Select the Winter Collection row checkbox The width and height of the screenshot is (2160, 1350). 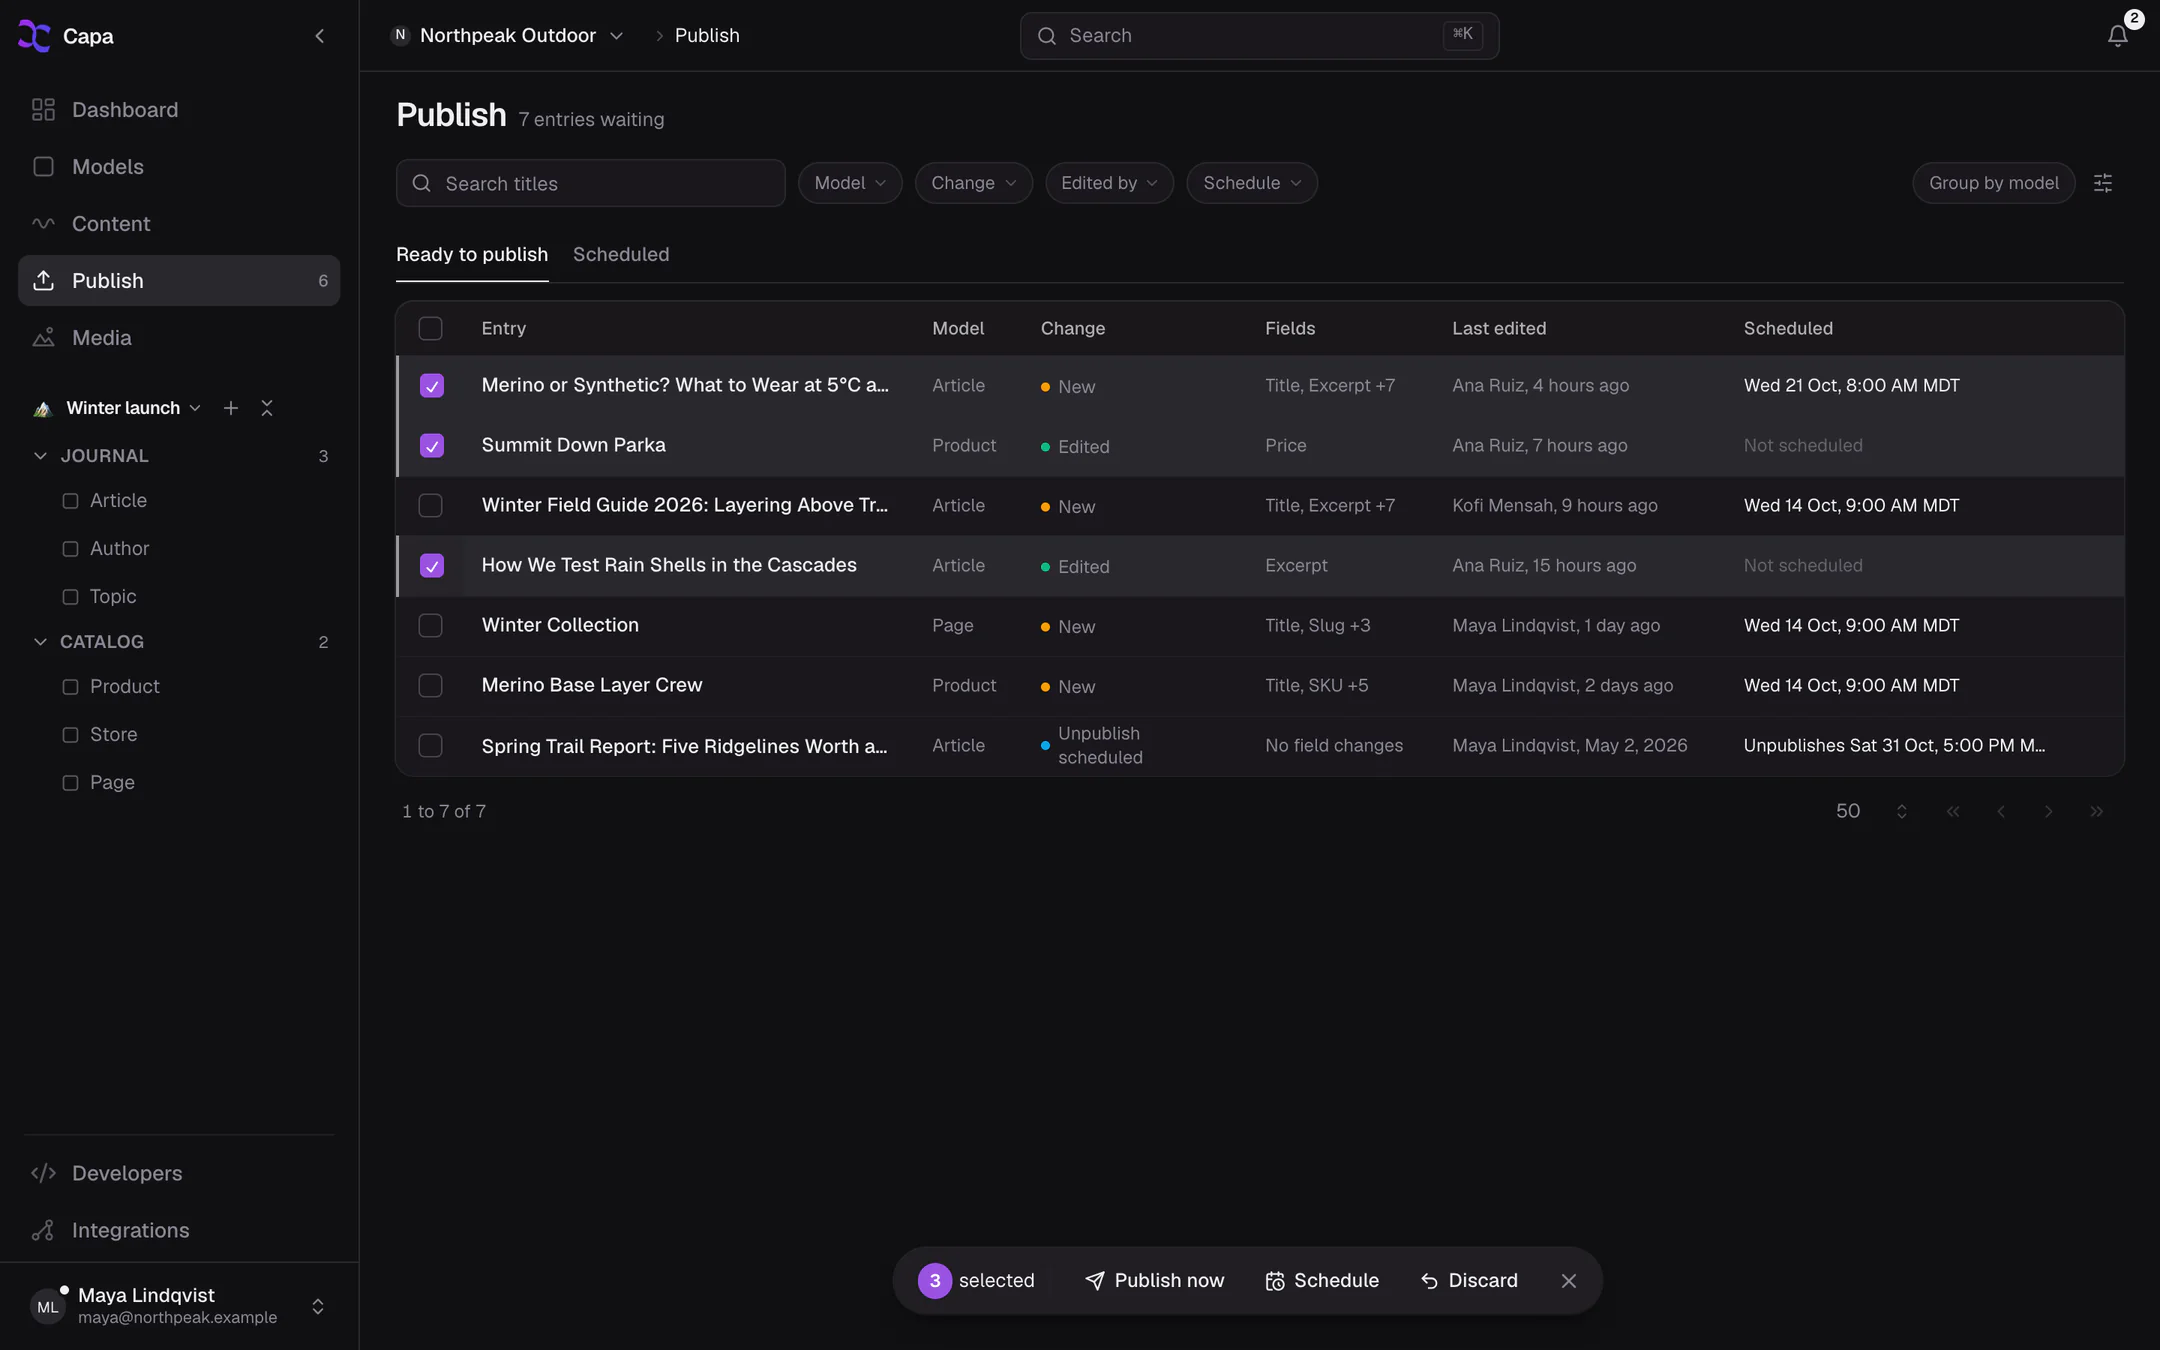[x=430, y=626]
